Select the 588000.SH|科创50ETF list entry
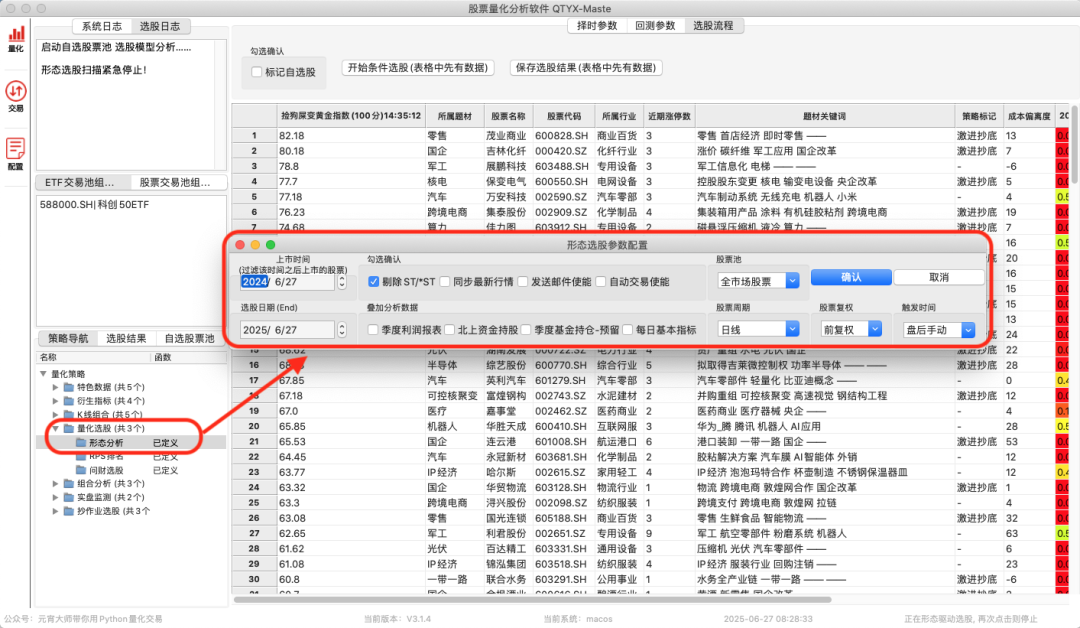The image size is (1080, 628). [94, 205]
